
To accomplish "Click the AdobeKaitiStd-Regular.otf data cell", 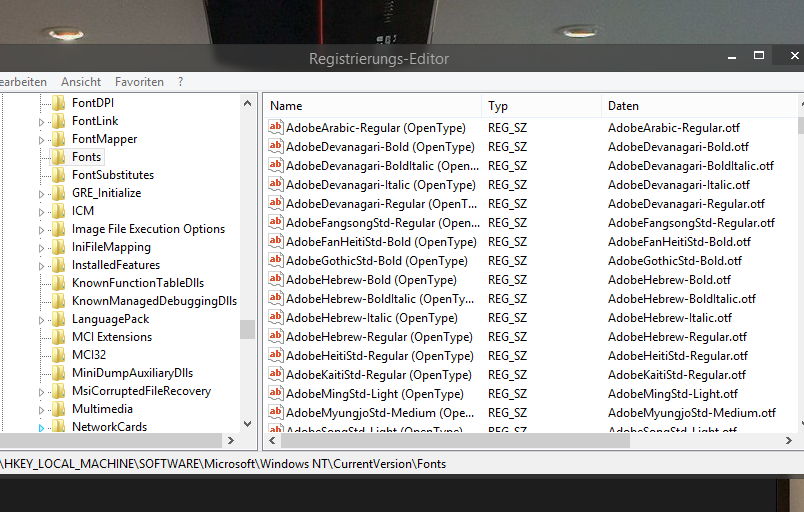I will [677, 375].
